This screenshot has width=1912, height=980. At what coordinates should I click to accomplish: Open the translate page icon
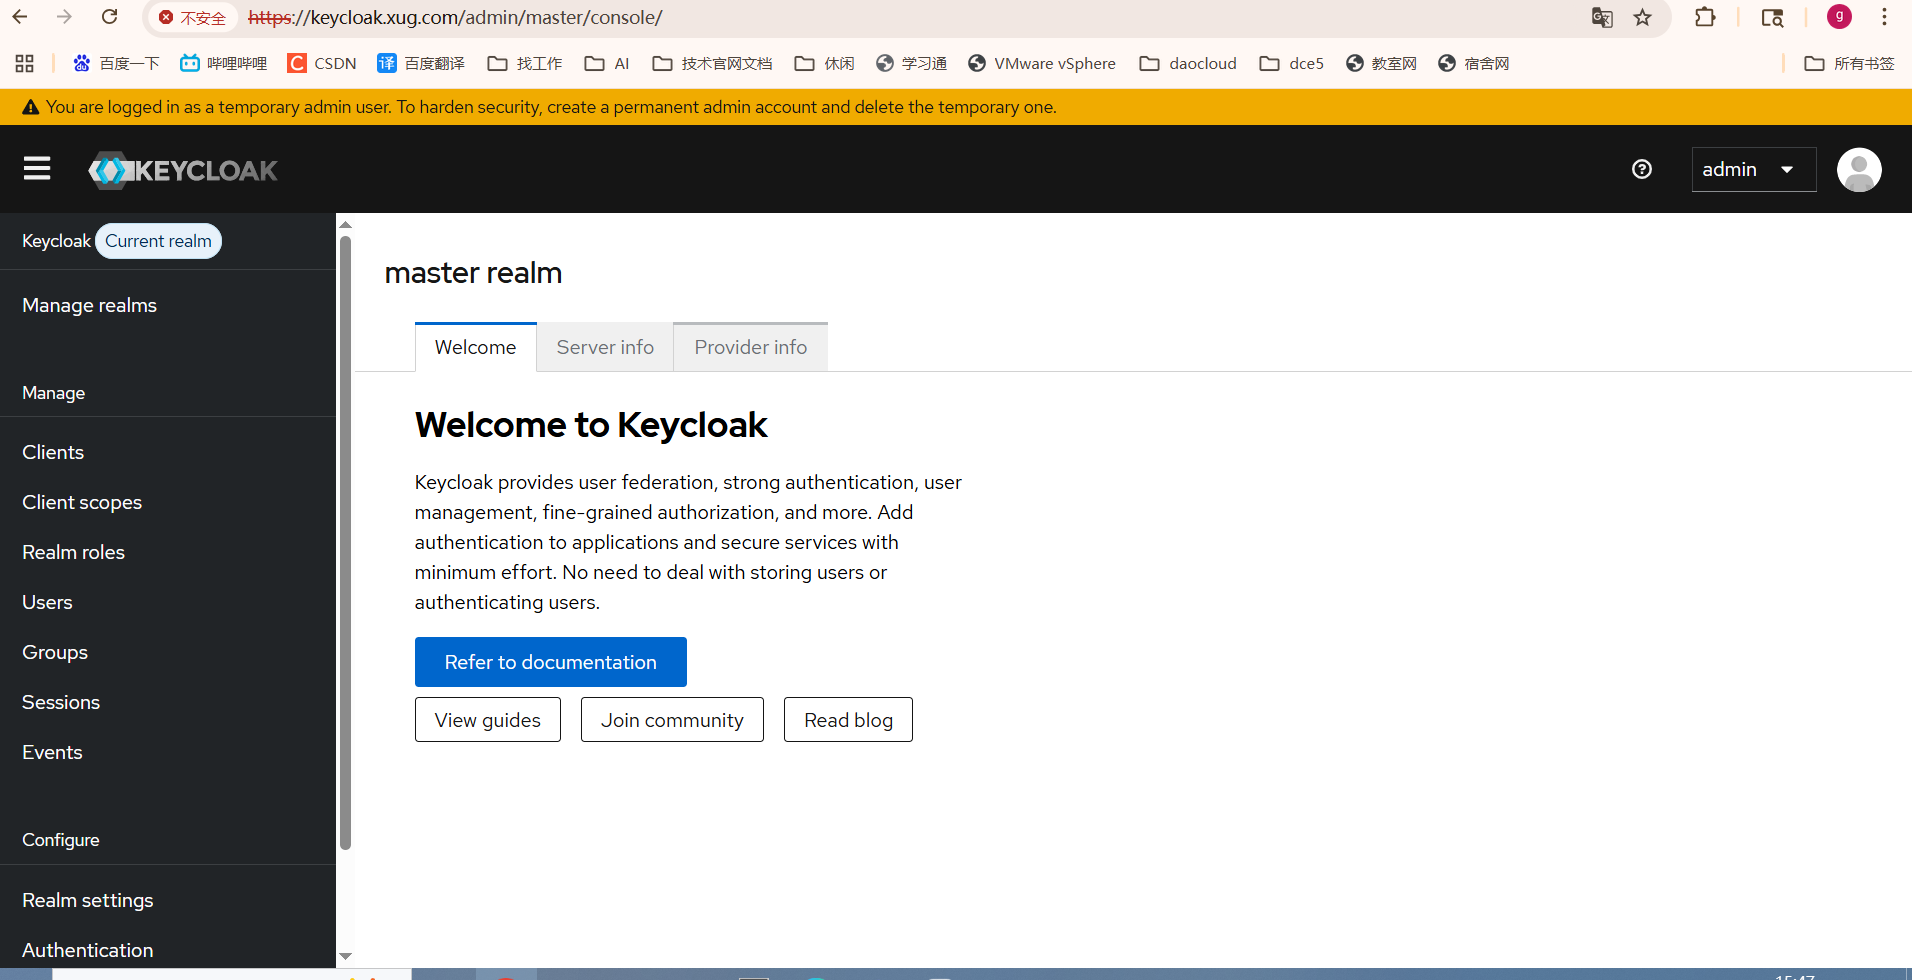tap(1601, 17)
